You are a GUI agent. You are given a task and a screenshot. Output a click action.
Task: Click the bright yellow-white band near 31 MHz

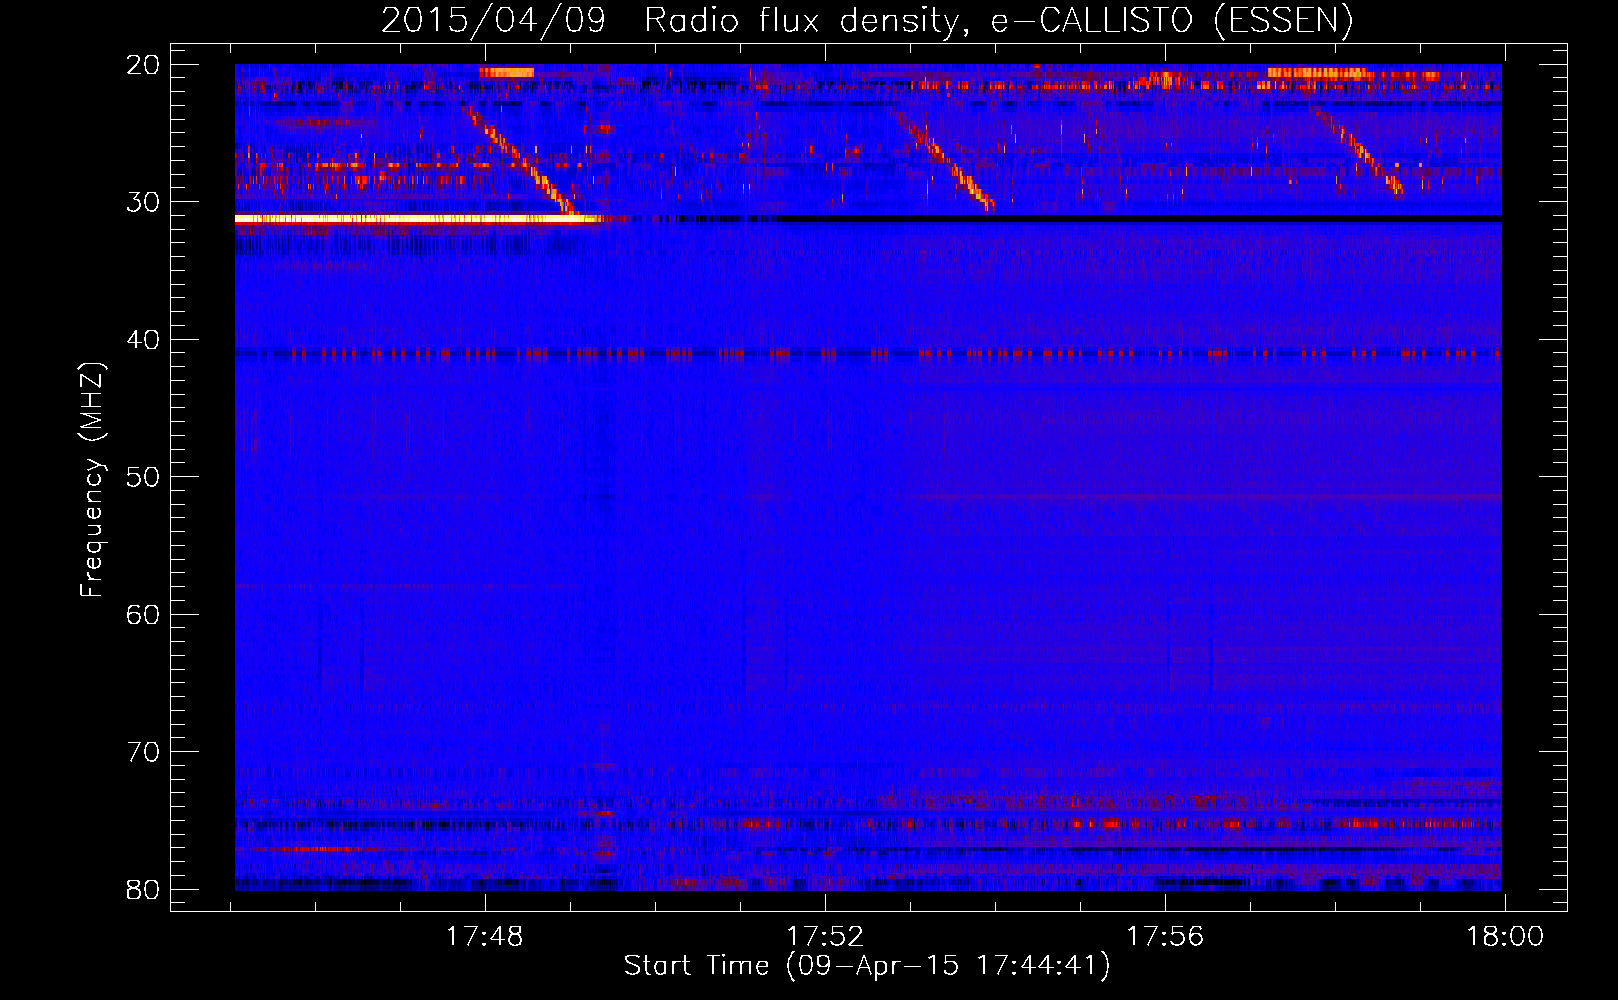click(418, 218)
